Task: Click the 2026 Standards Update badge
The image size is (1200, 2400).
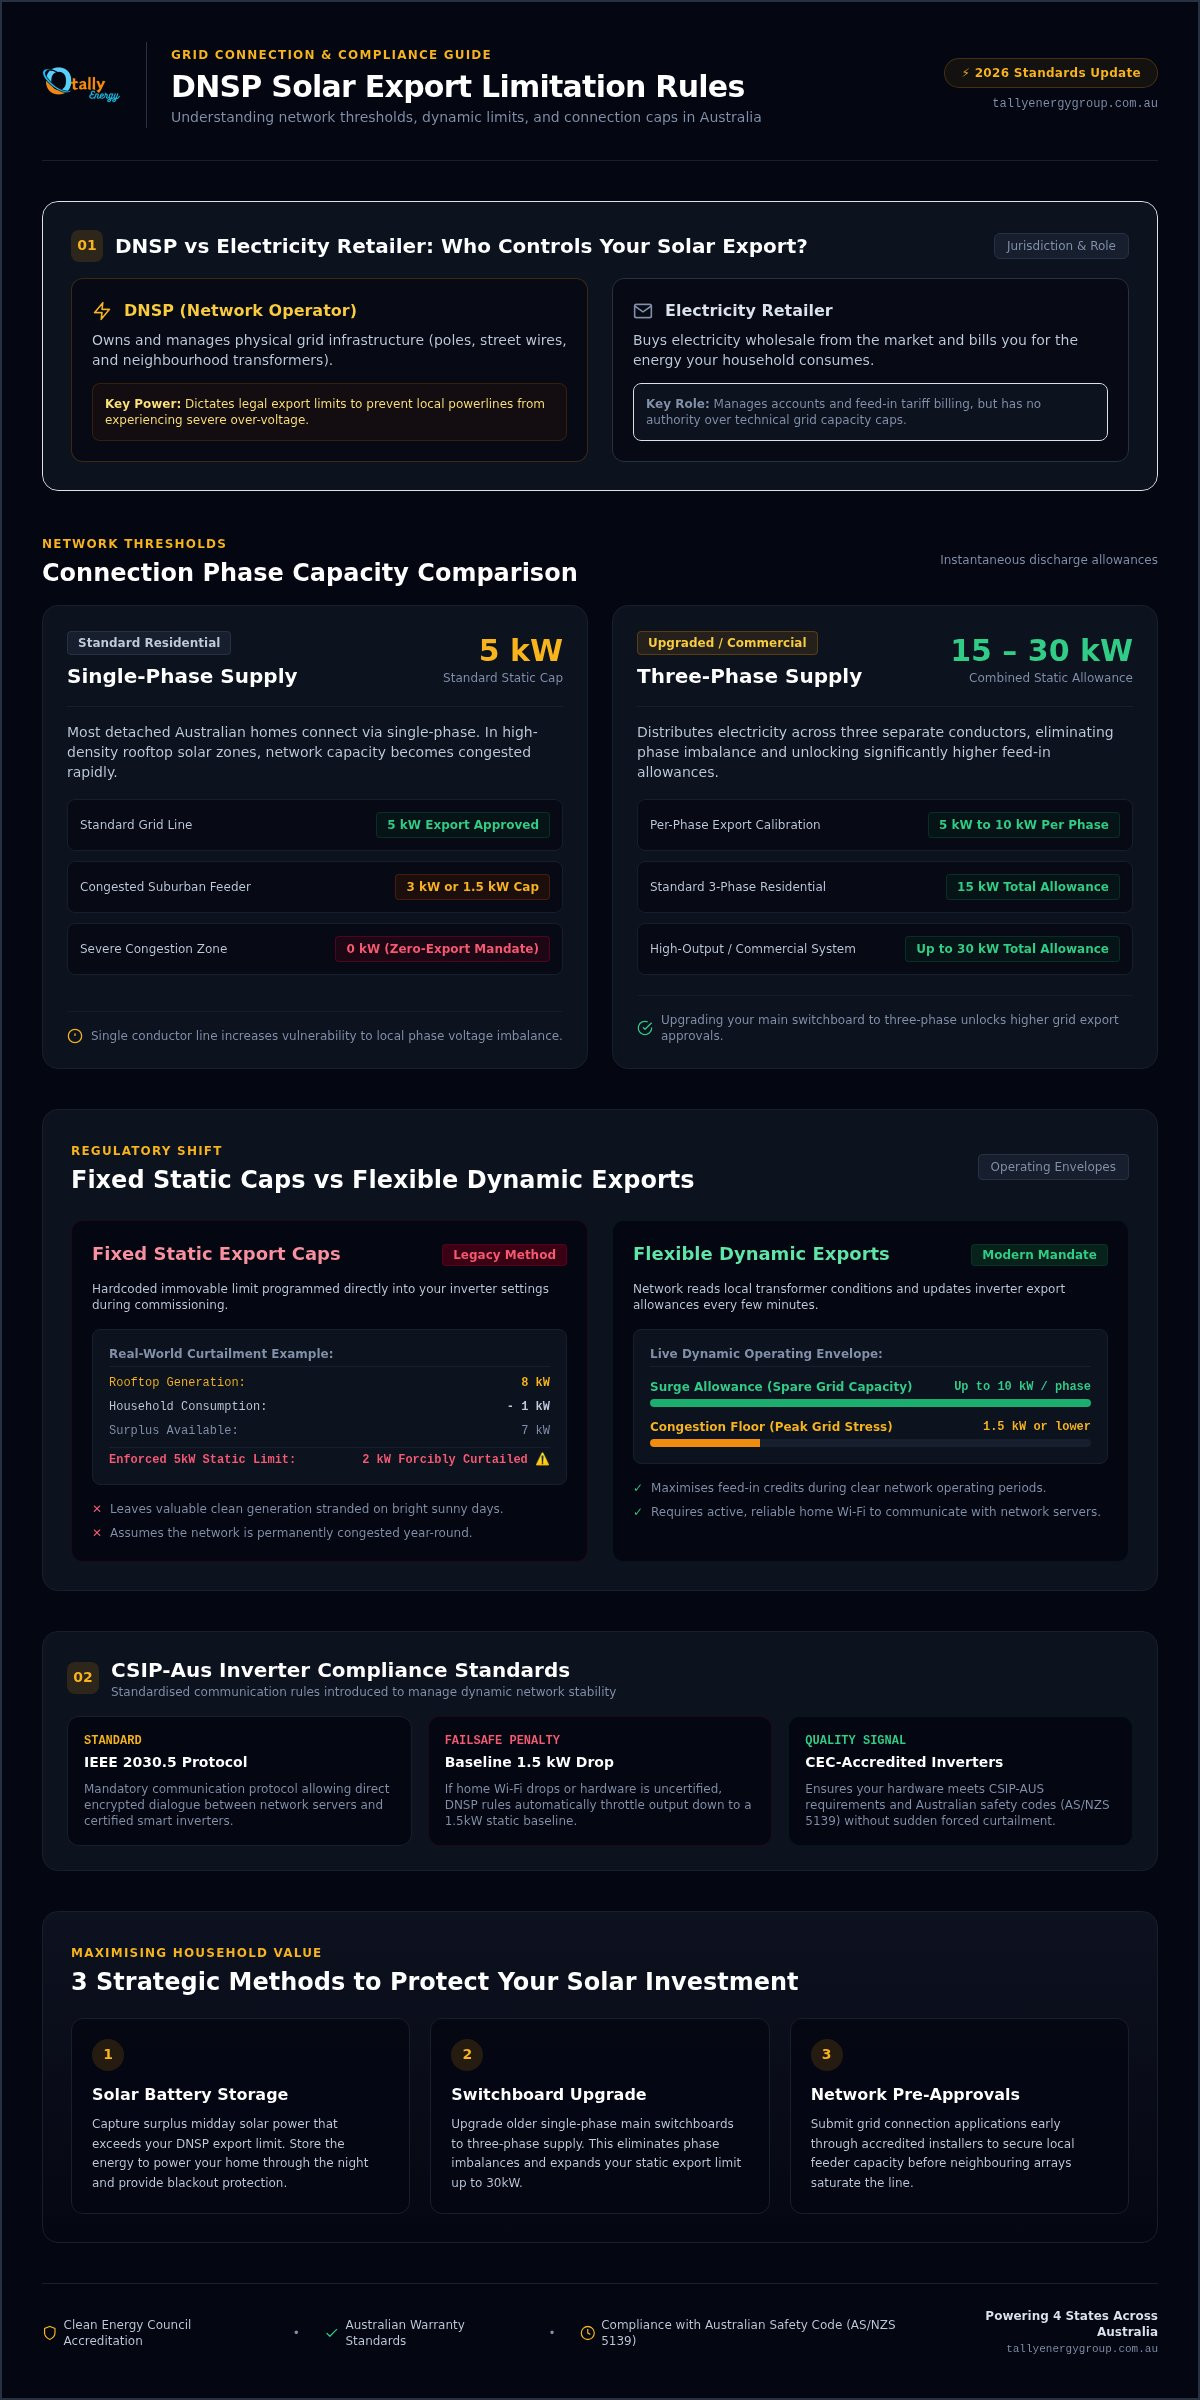Action: pyautogui.click(x=1051, y=73)
